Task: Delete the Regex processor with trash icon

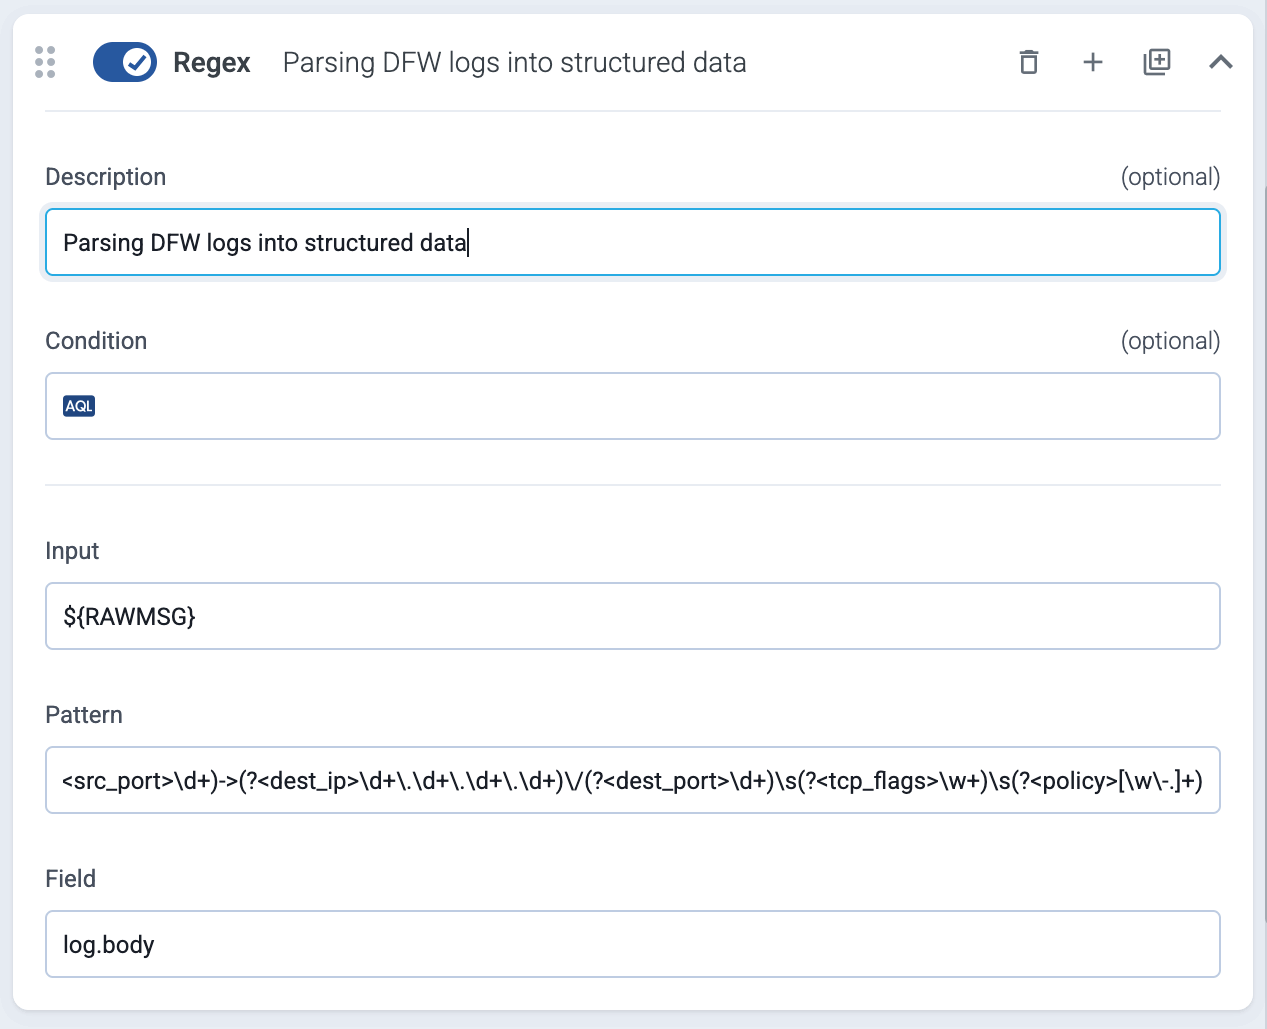Action: 1029,62
